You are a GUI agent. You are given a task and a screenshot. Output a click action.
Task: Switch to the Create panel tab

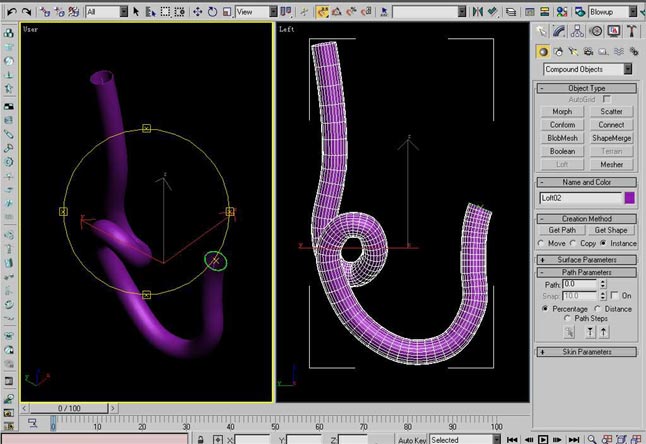coord(542,31)
